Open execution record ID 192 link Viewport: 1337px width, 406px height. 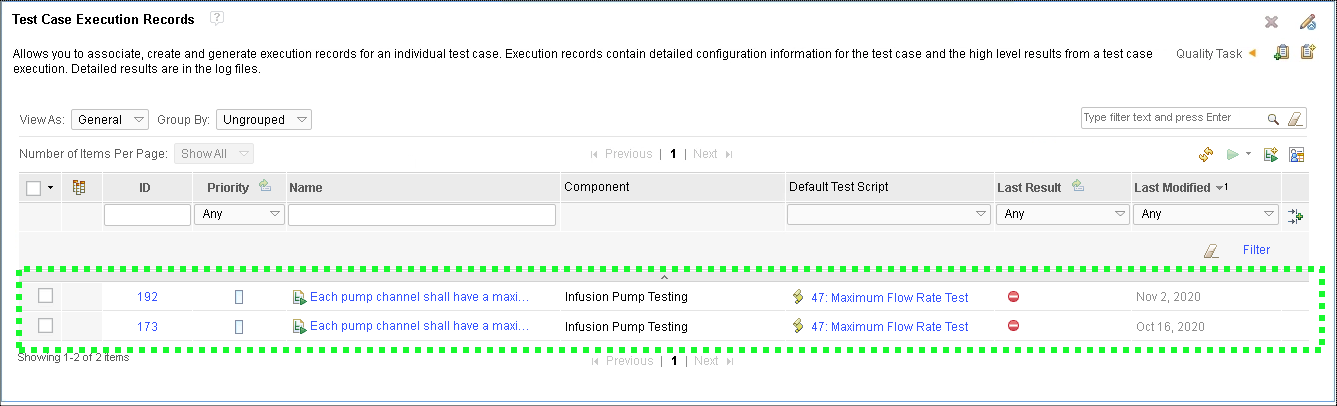(x=147, y=297)
